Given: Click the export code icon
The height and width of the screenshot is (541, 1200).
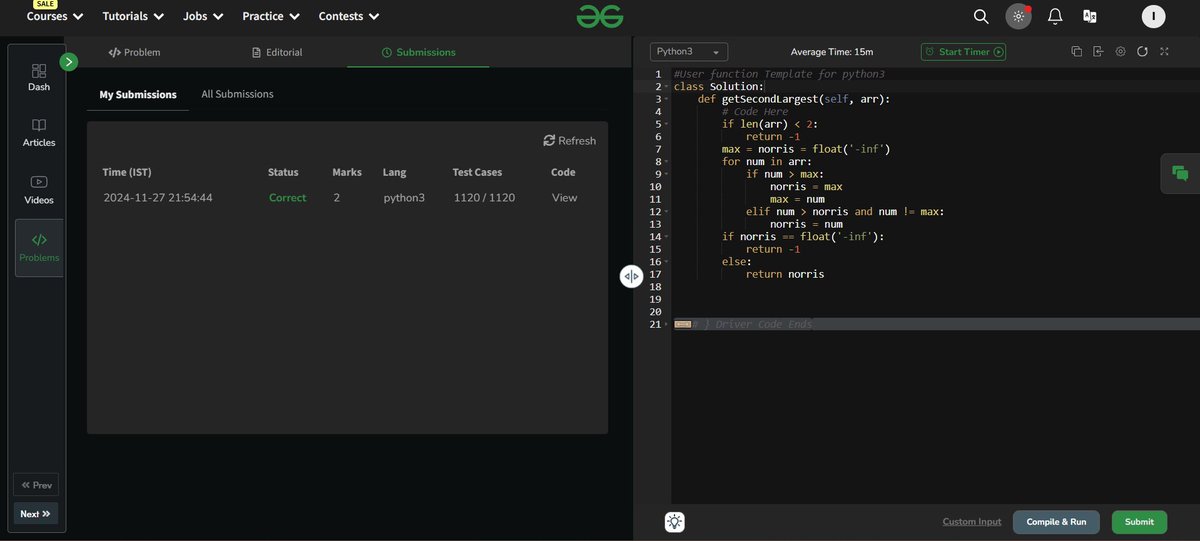Looking at the screenshot, I should [1098, 52].
